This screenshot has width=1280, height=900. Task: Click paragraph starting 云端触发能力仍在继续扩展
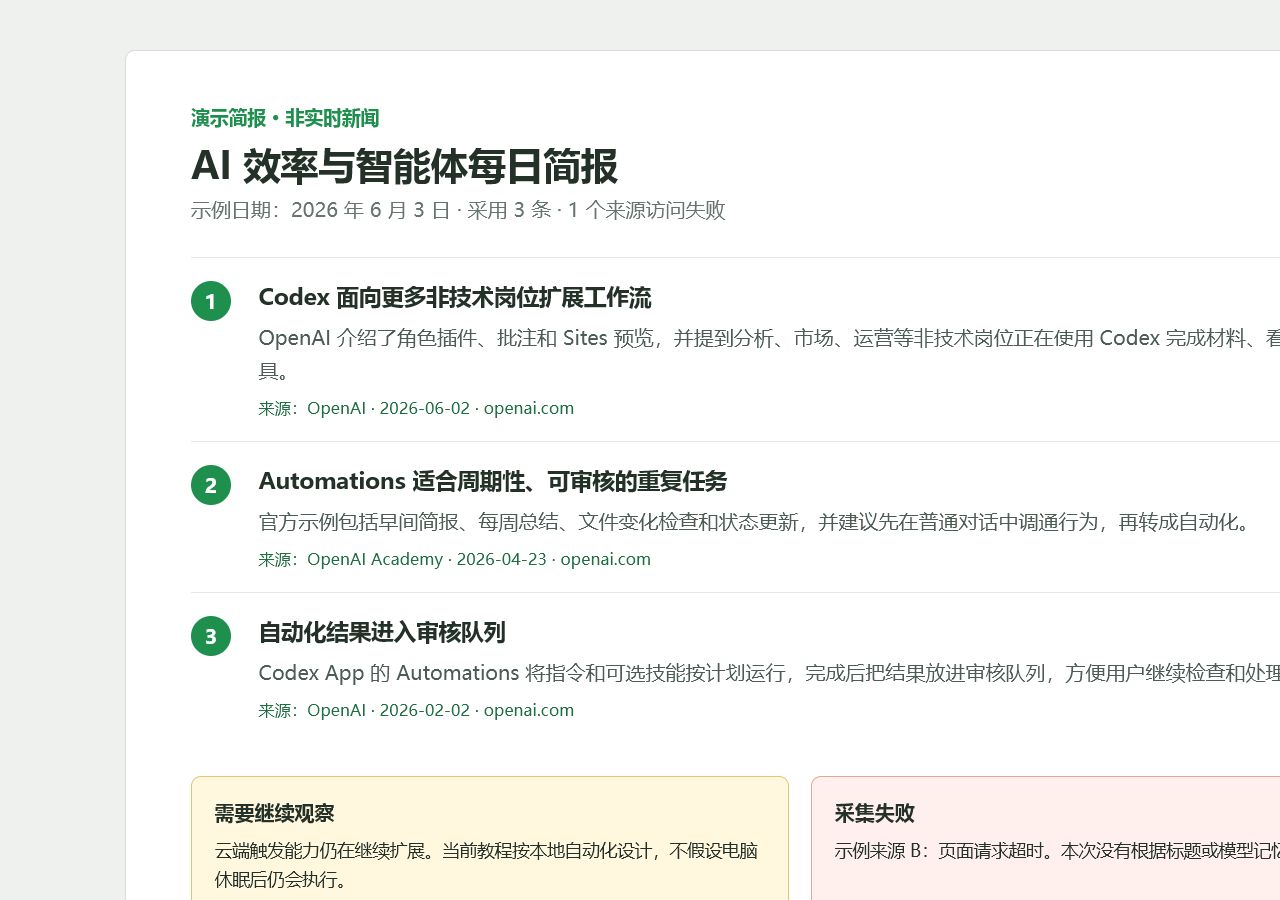[487, 865]
